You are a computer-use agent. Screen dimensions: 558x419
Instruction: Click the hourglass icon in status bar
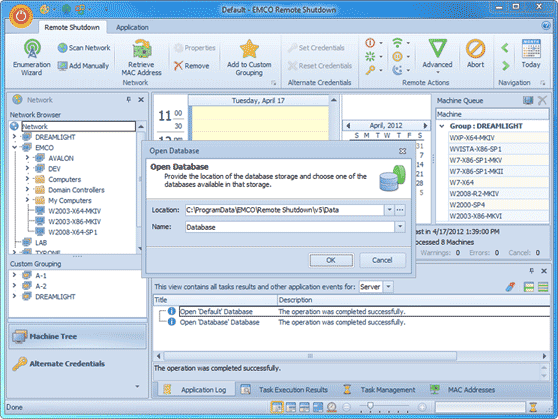click(533, 407)
